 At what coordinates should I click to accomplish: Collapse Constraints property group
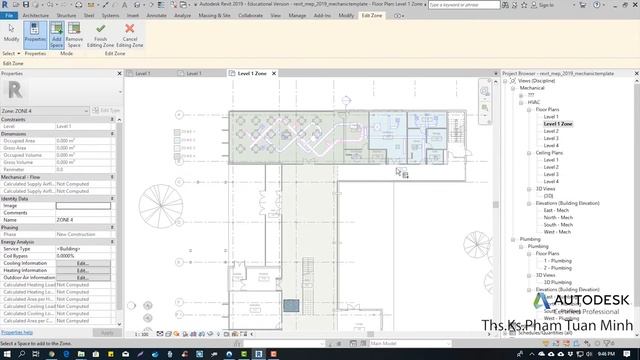pyautogui.click(x=112, y=120)
